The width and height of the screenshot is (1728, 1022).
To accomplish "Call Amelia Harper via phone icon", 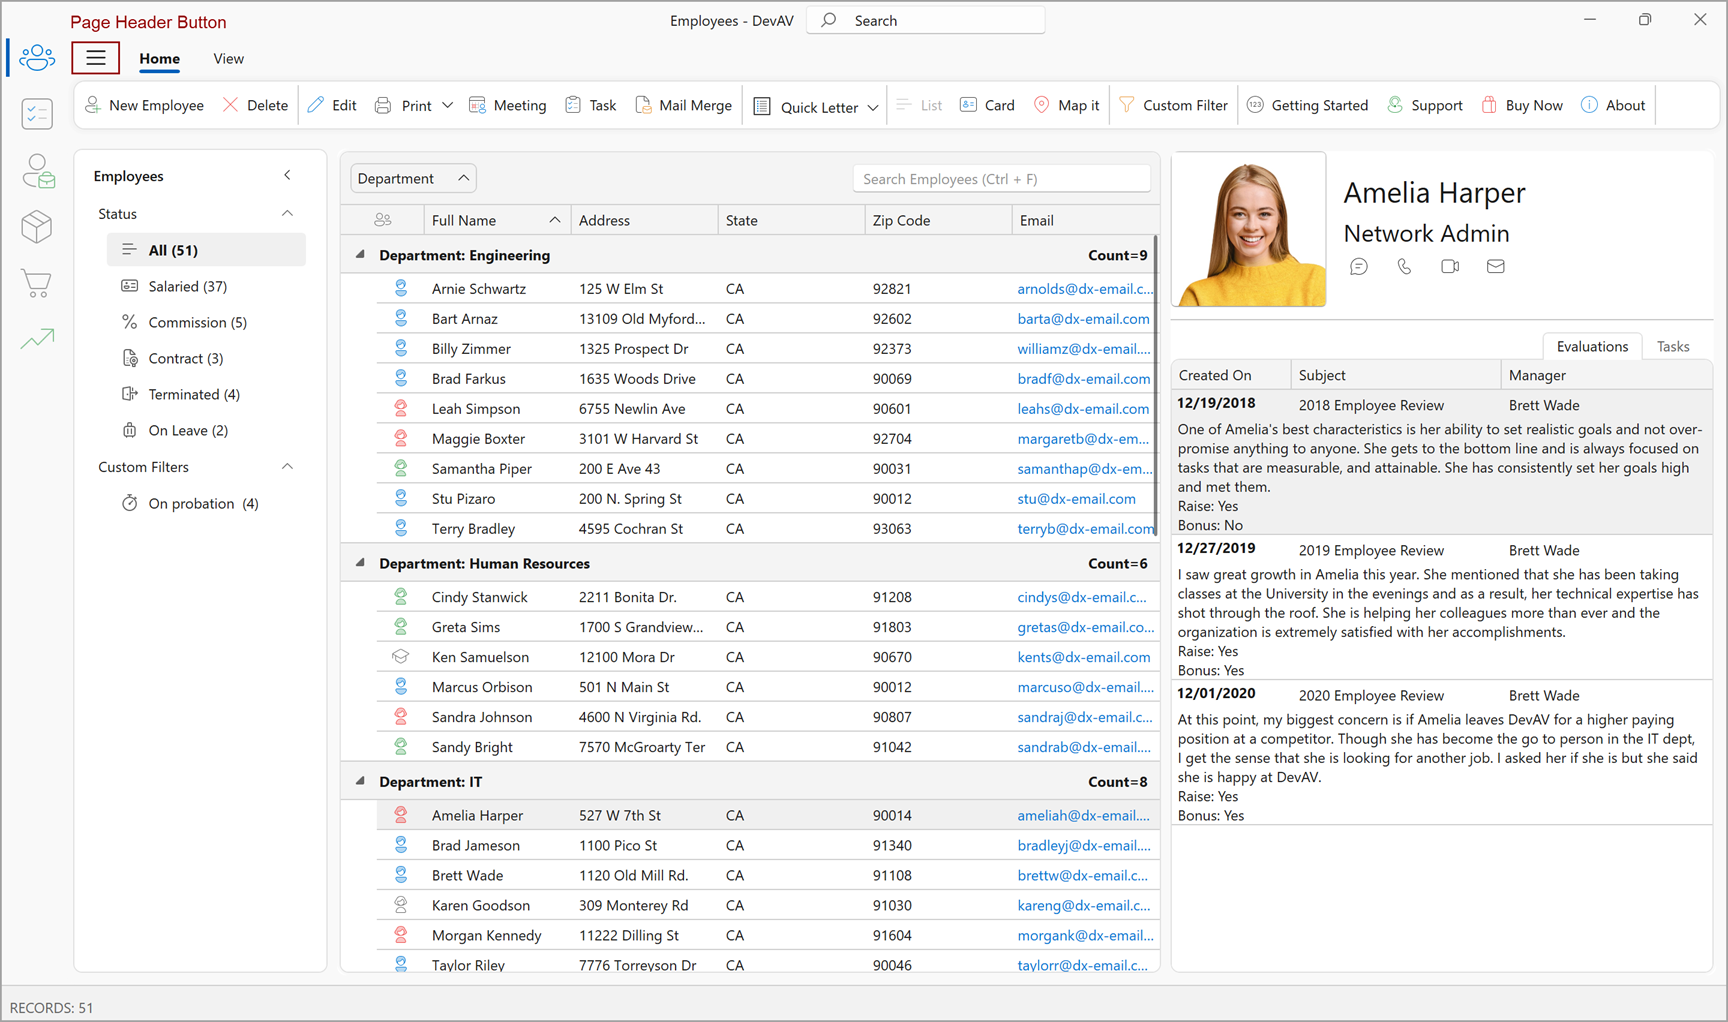I will click(x=1404, y=266).
